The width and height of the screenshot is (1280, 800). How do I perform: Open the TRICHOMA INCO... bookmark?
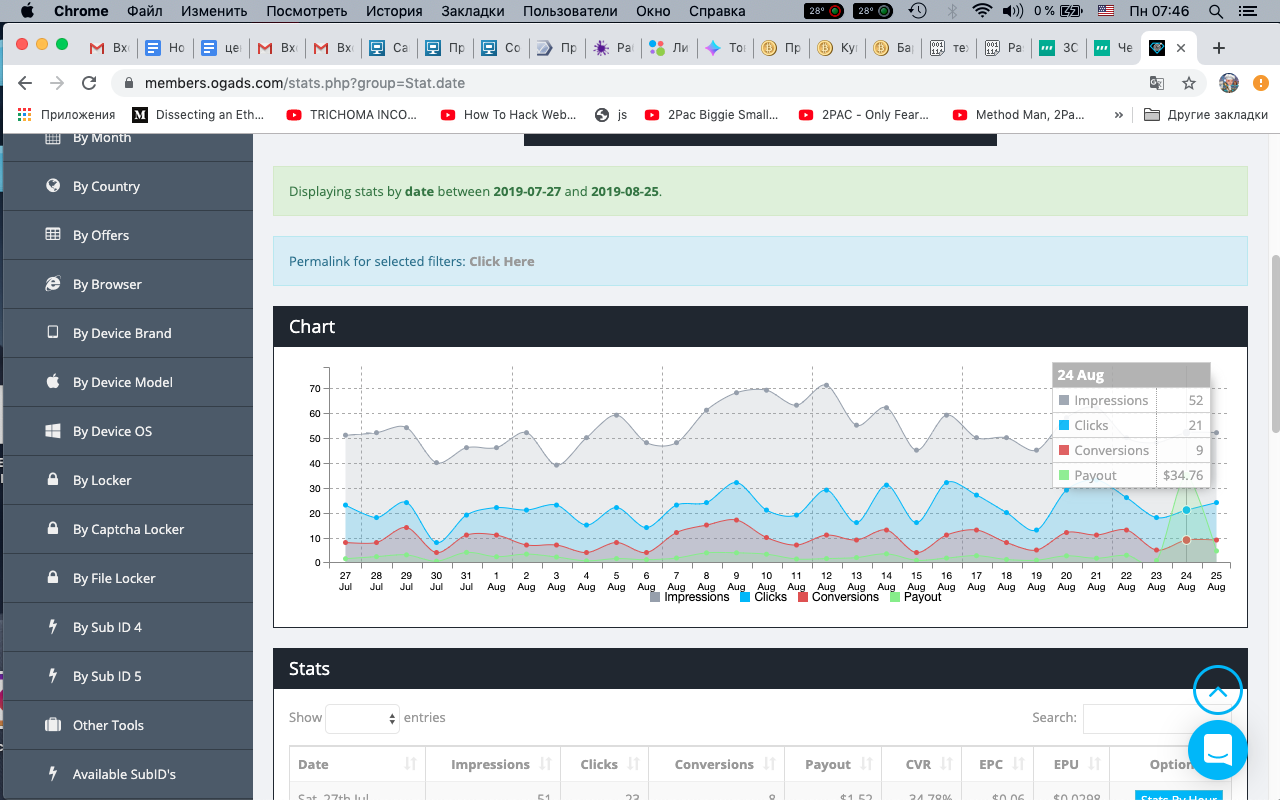pos(352,115)
